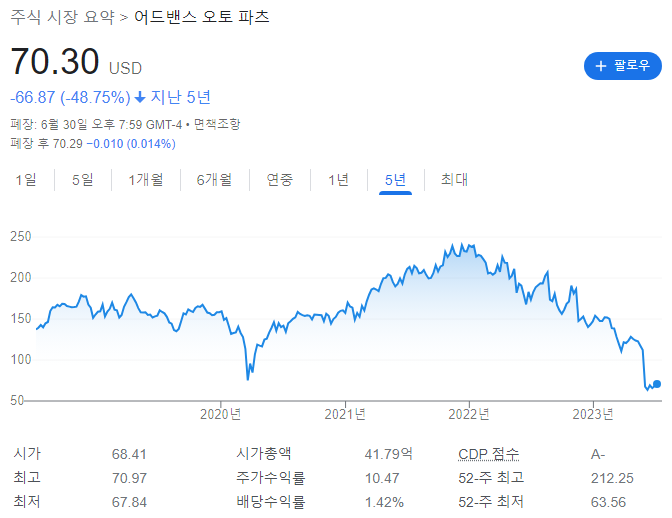This screenshot has width=672, height=518.
Task: Click the 70.30 price value
Action: tap(55, 62)
